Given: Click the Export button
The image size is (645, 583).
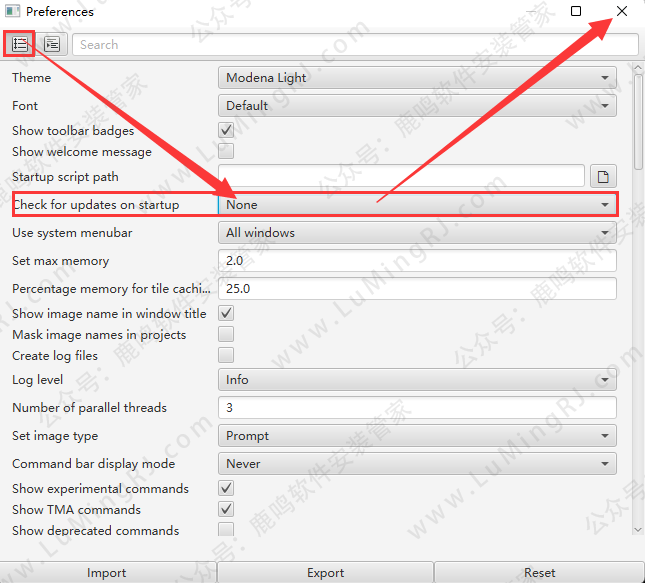Looking at the screenshot, I should pyautogui.click(x=325, y=573).
